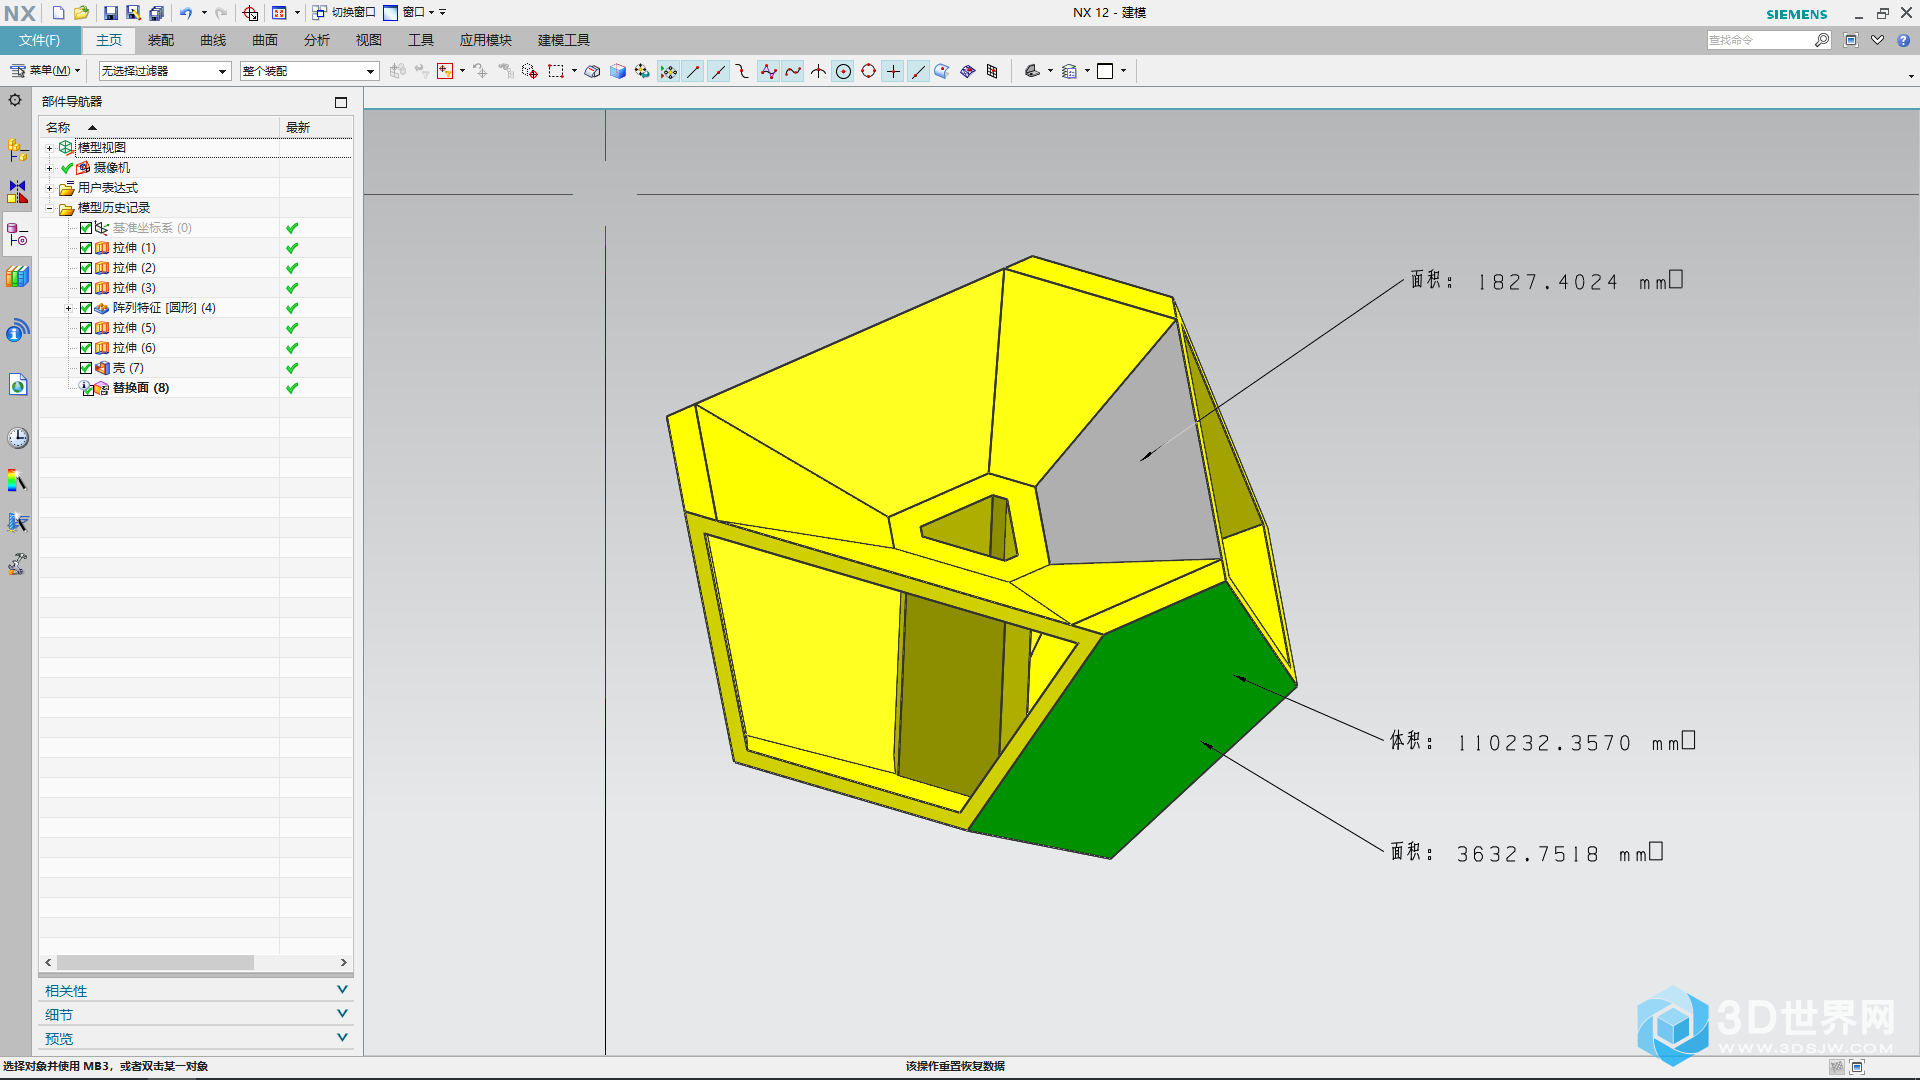Switch to the 曲线 ribbon tab
This screenshot has width=1920, height=1080.
click(213, 40)
